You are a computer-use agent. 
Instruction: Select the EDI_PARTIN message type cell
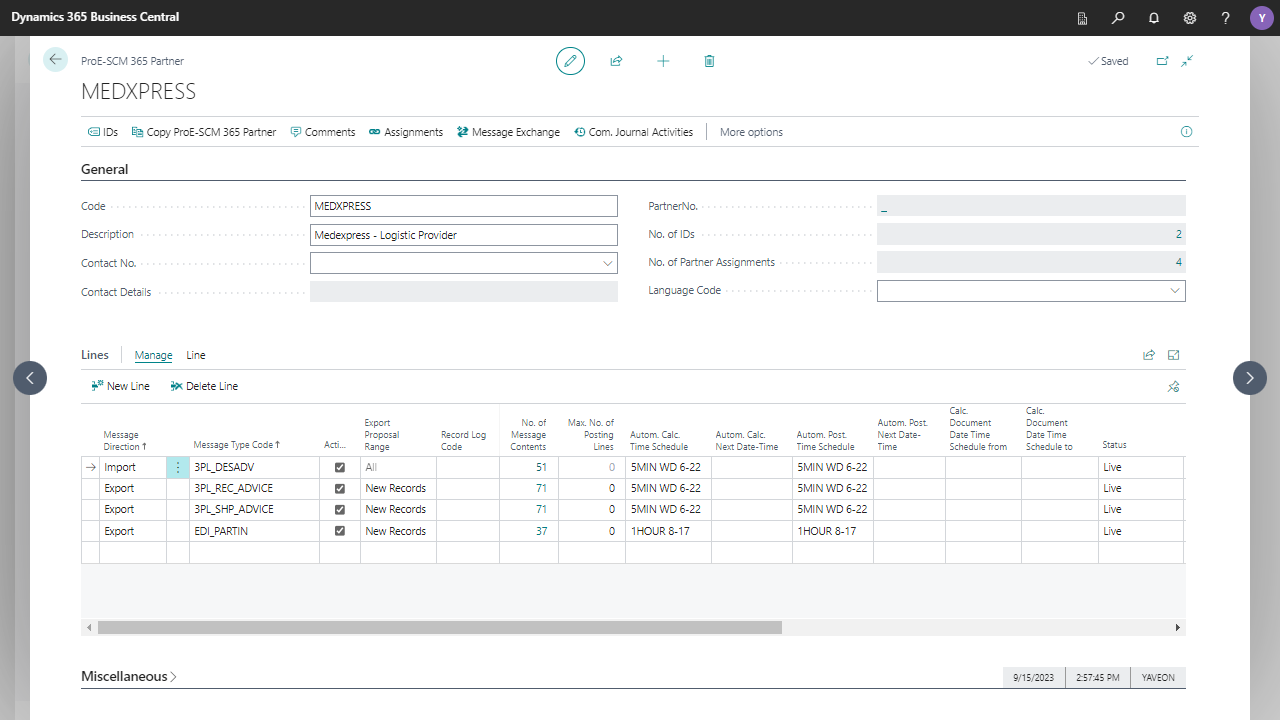[x=254, y=531]
